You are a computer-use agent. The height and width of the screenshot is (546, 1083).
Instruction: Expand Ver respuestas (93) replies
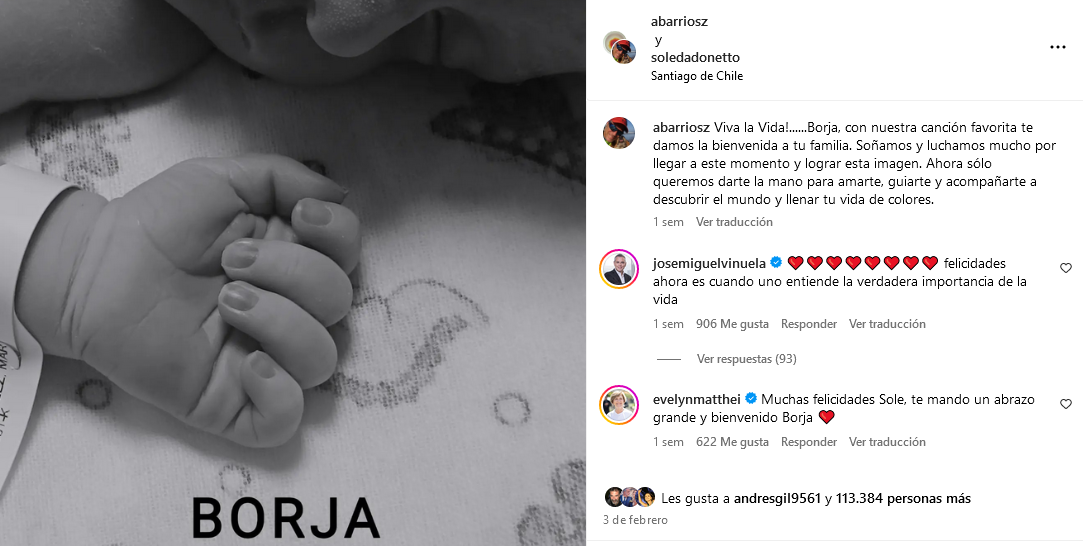pyautogui.click(x=747, y=359)
